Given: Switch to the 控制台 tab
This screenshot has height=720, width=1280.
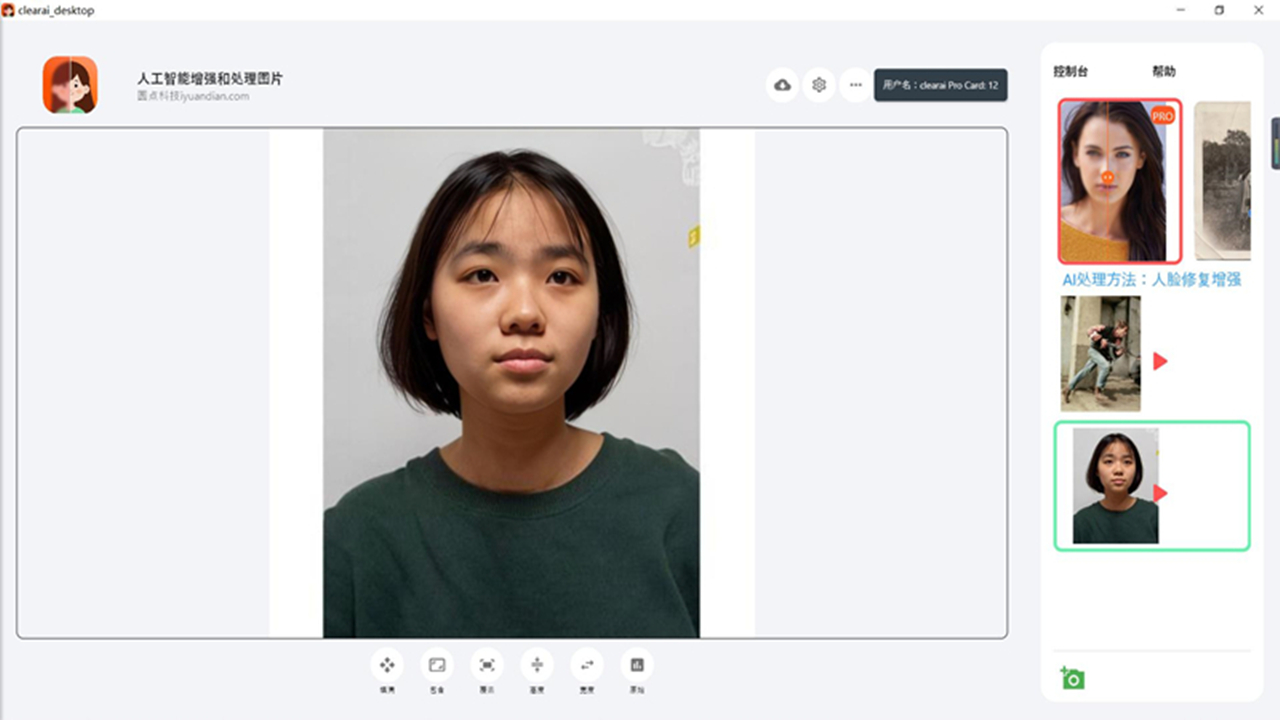Looking at the screenshot, I should point(1070,72).
